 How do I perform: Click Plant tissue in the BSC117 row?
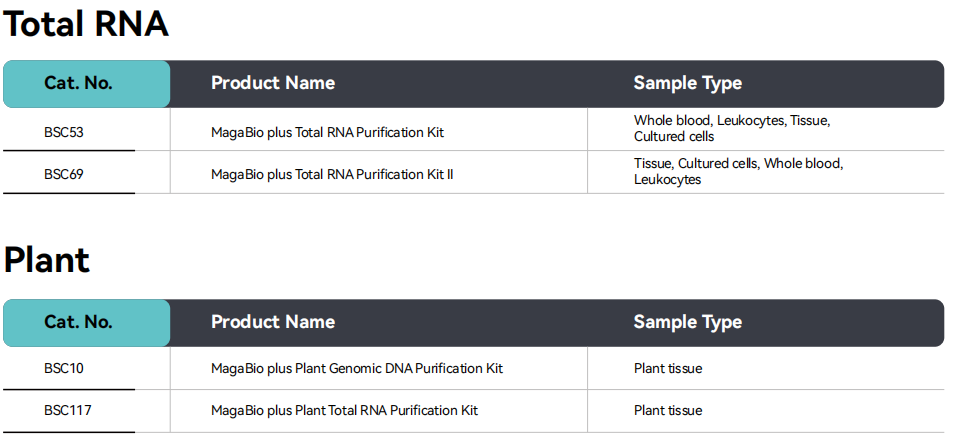[x=667, y=410]
